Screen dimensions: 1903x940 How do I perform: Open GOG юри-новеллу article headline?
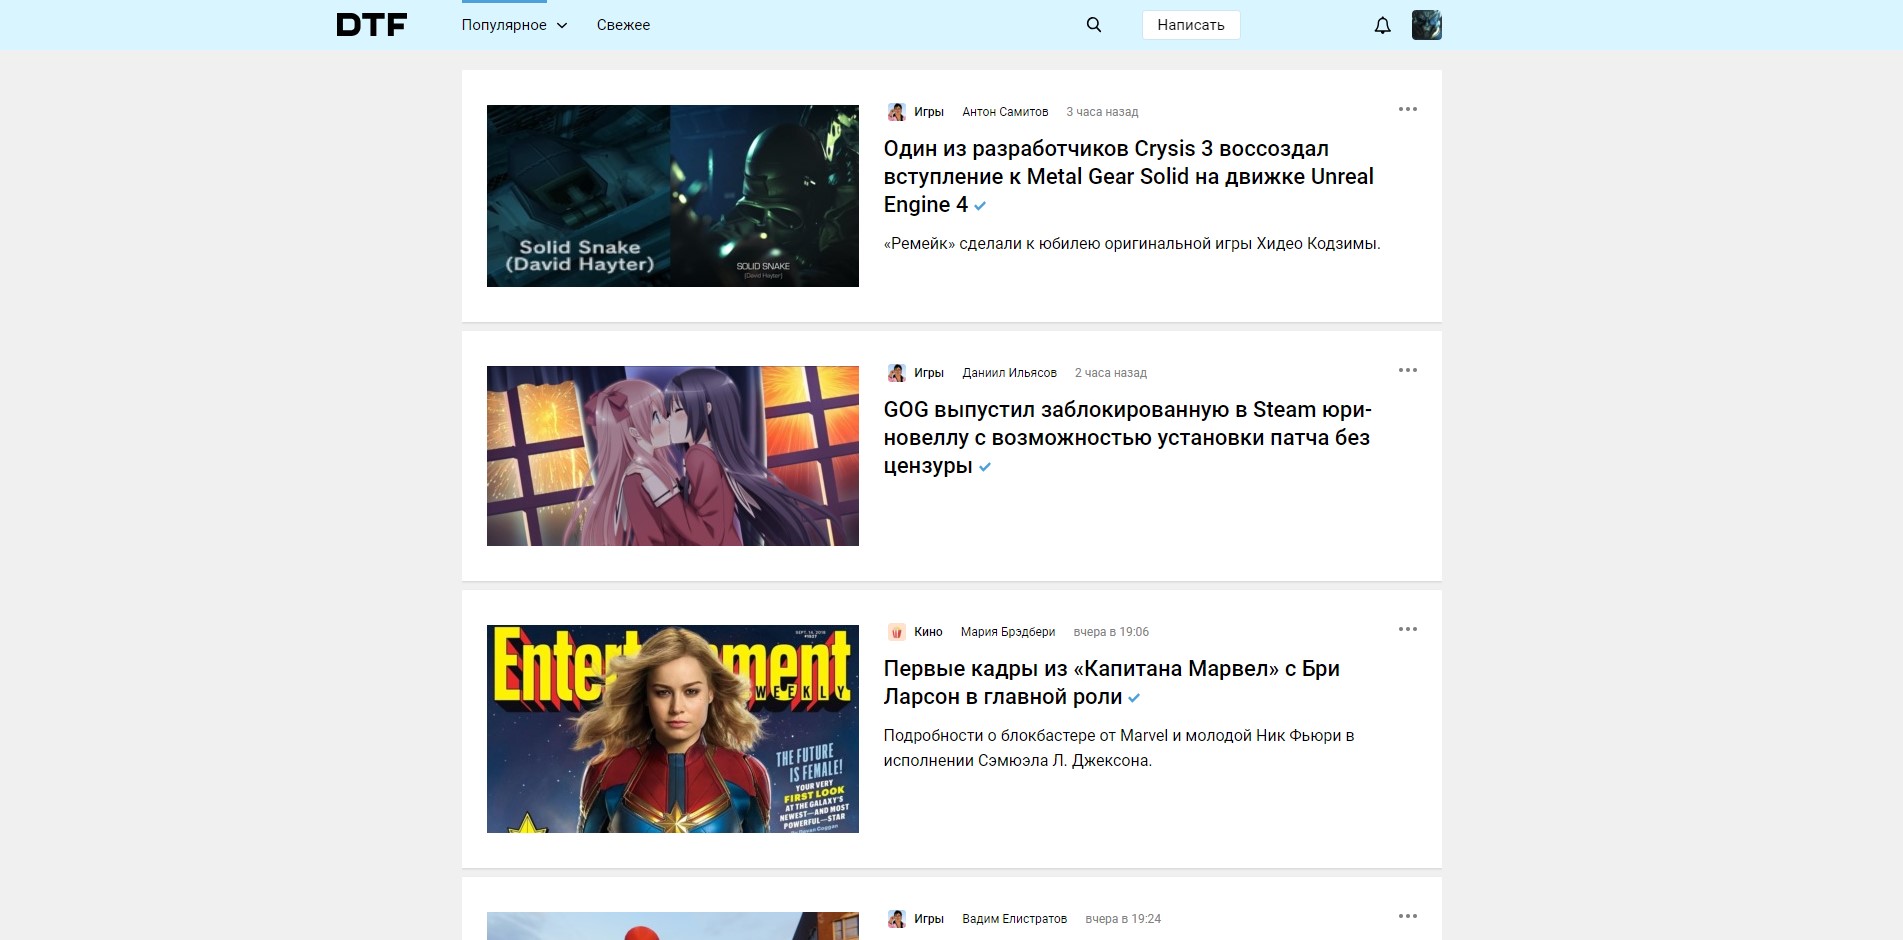(x=1128, y=438)
